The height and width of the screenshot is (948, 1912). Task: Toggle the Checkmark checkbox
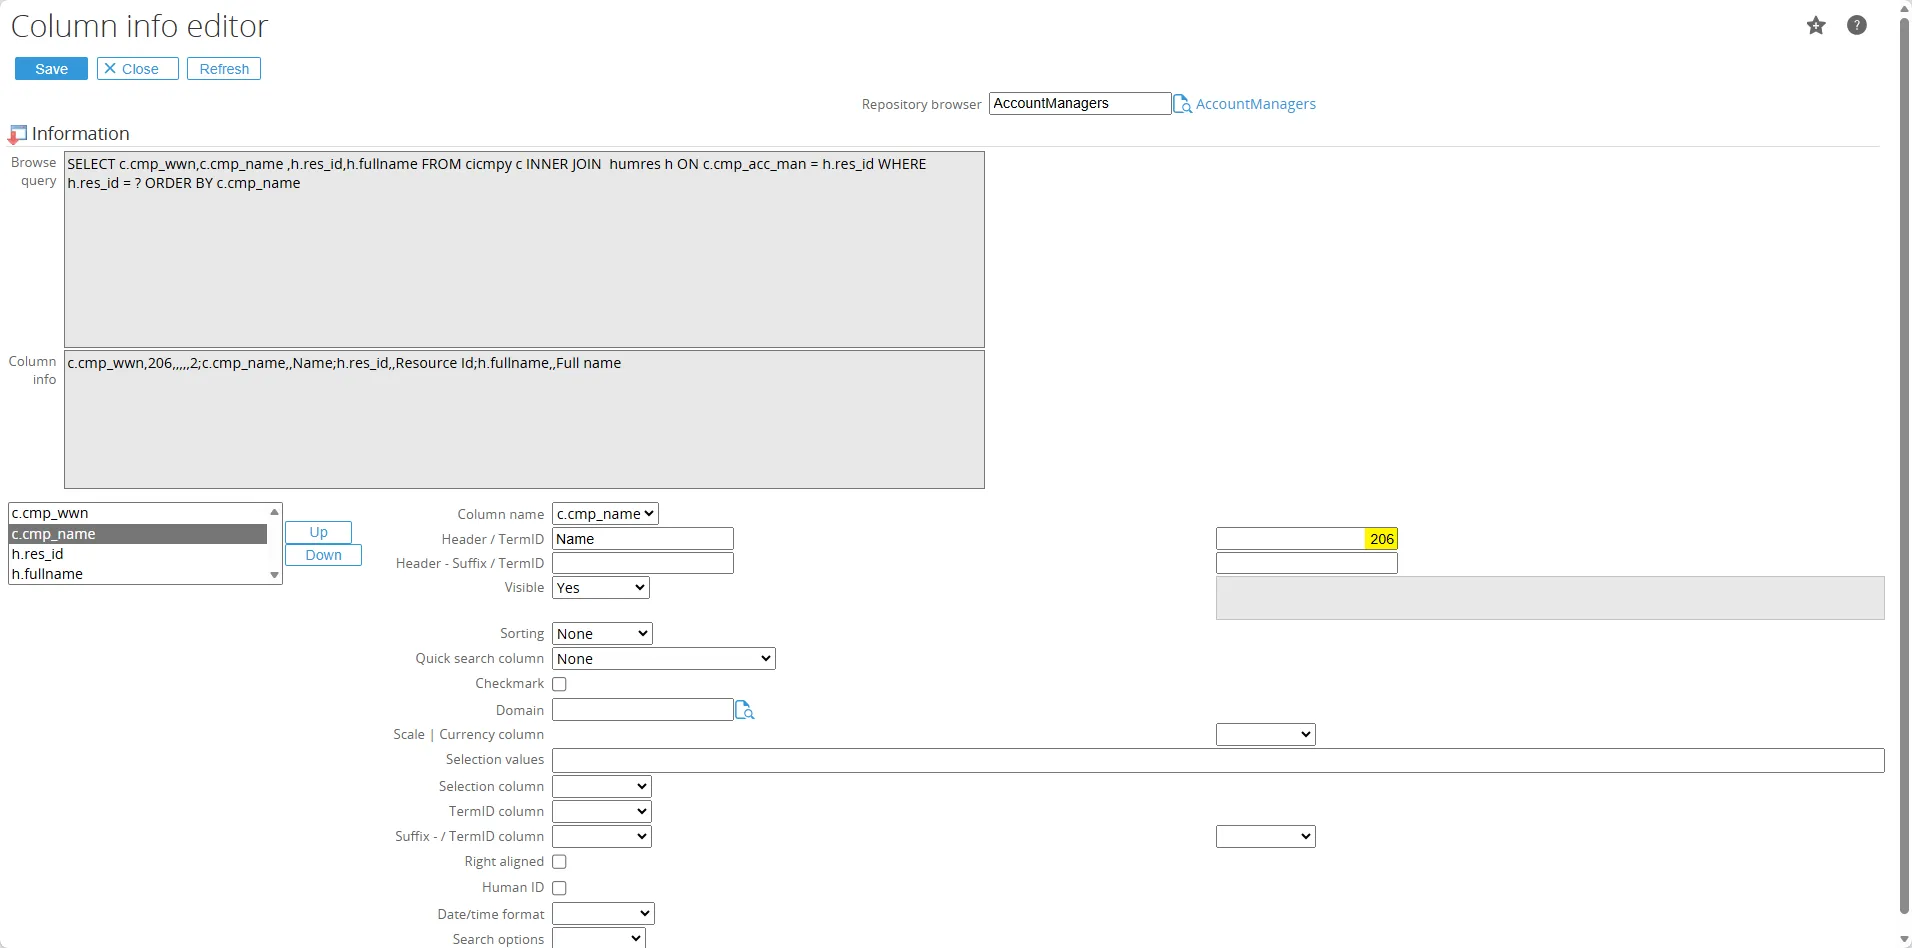(560, 684)
